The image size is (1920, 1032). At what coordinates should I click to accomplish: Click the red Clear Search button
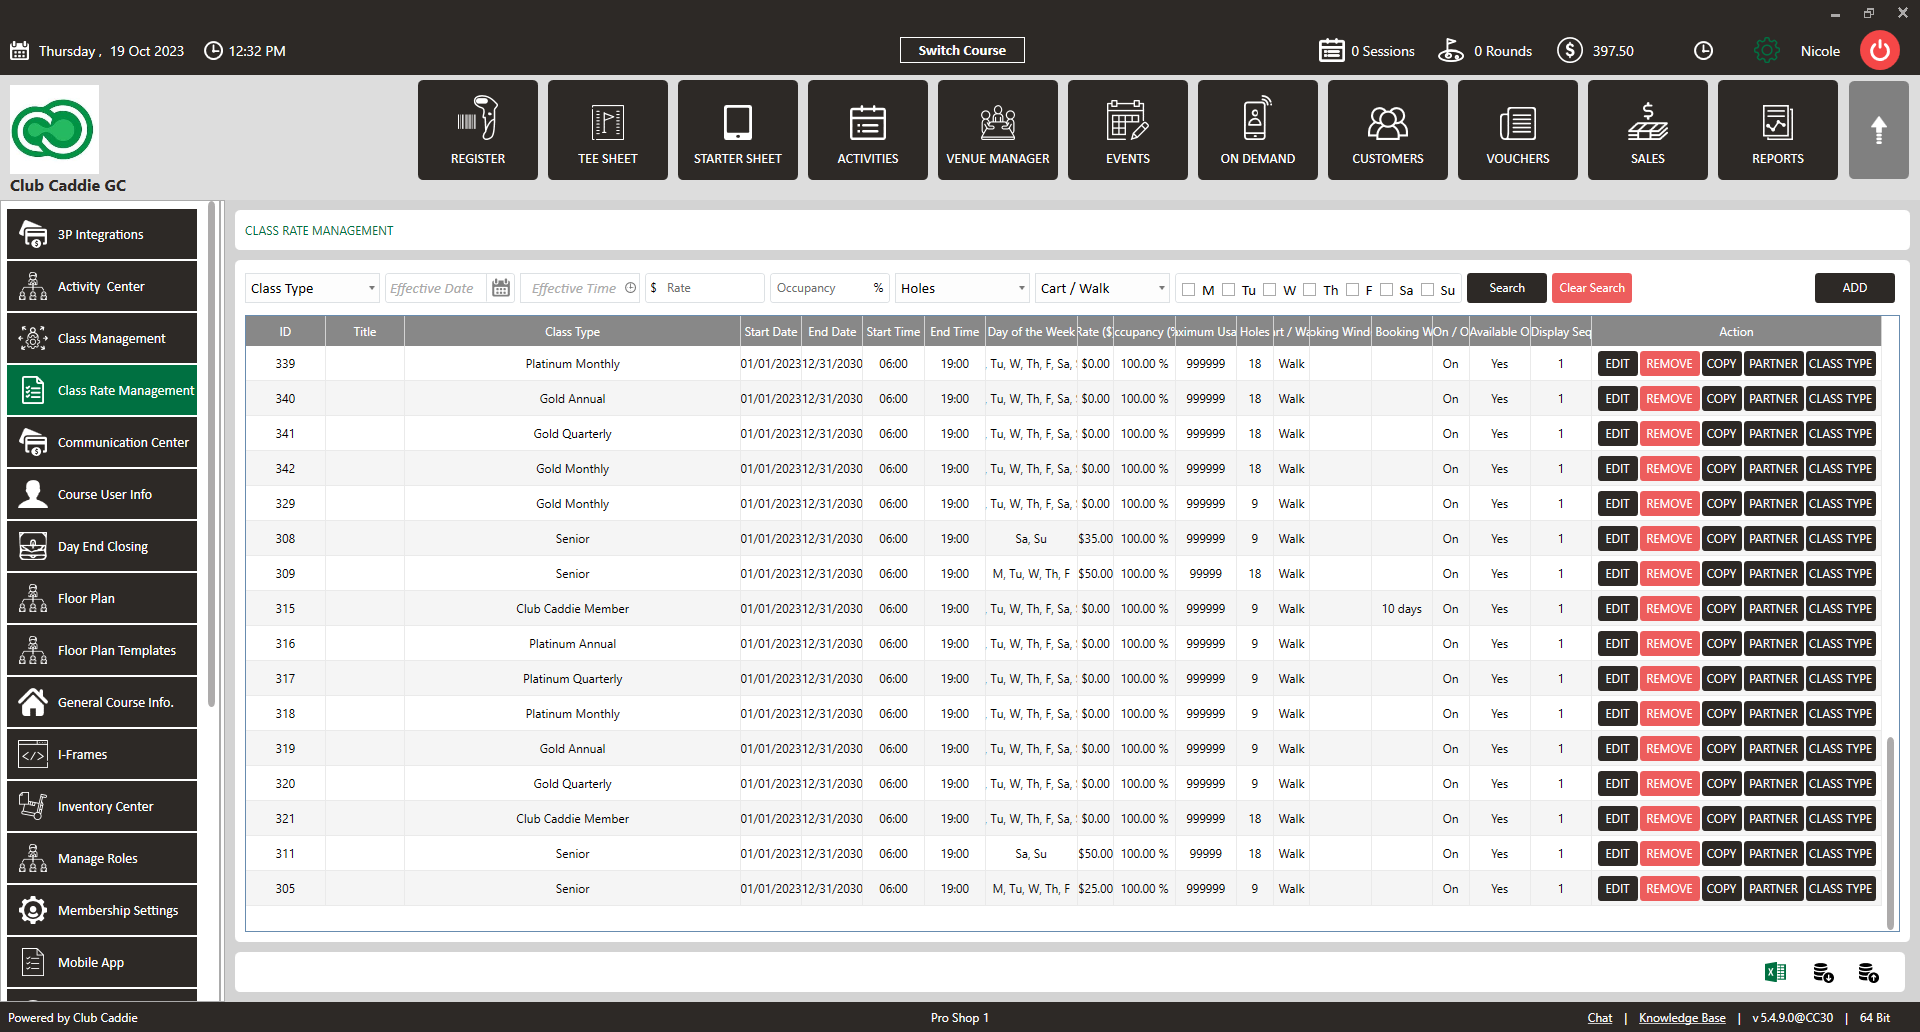pyautogui.click(x=1591, y=288)
